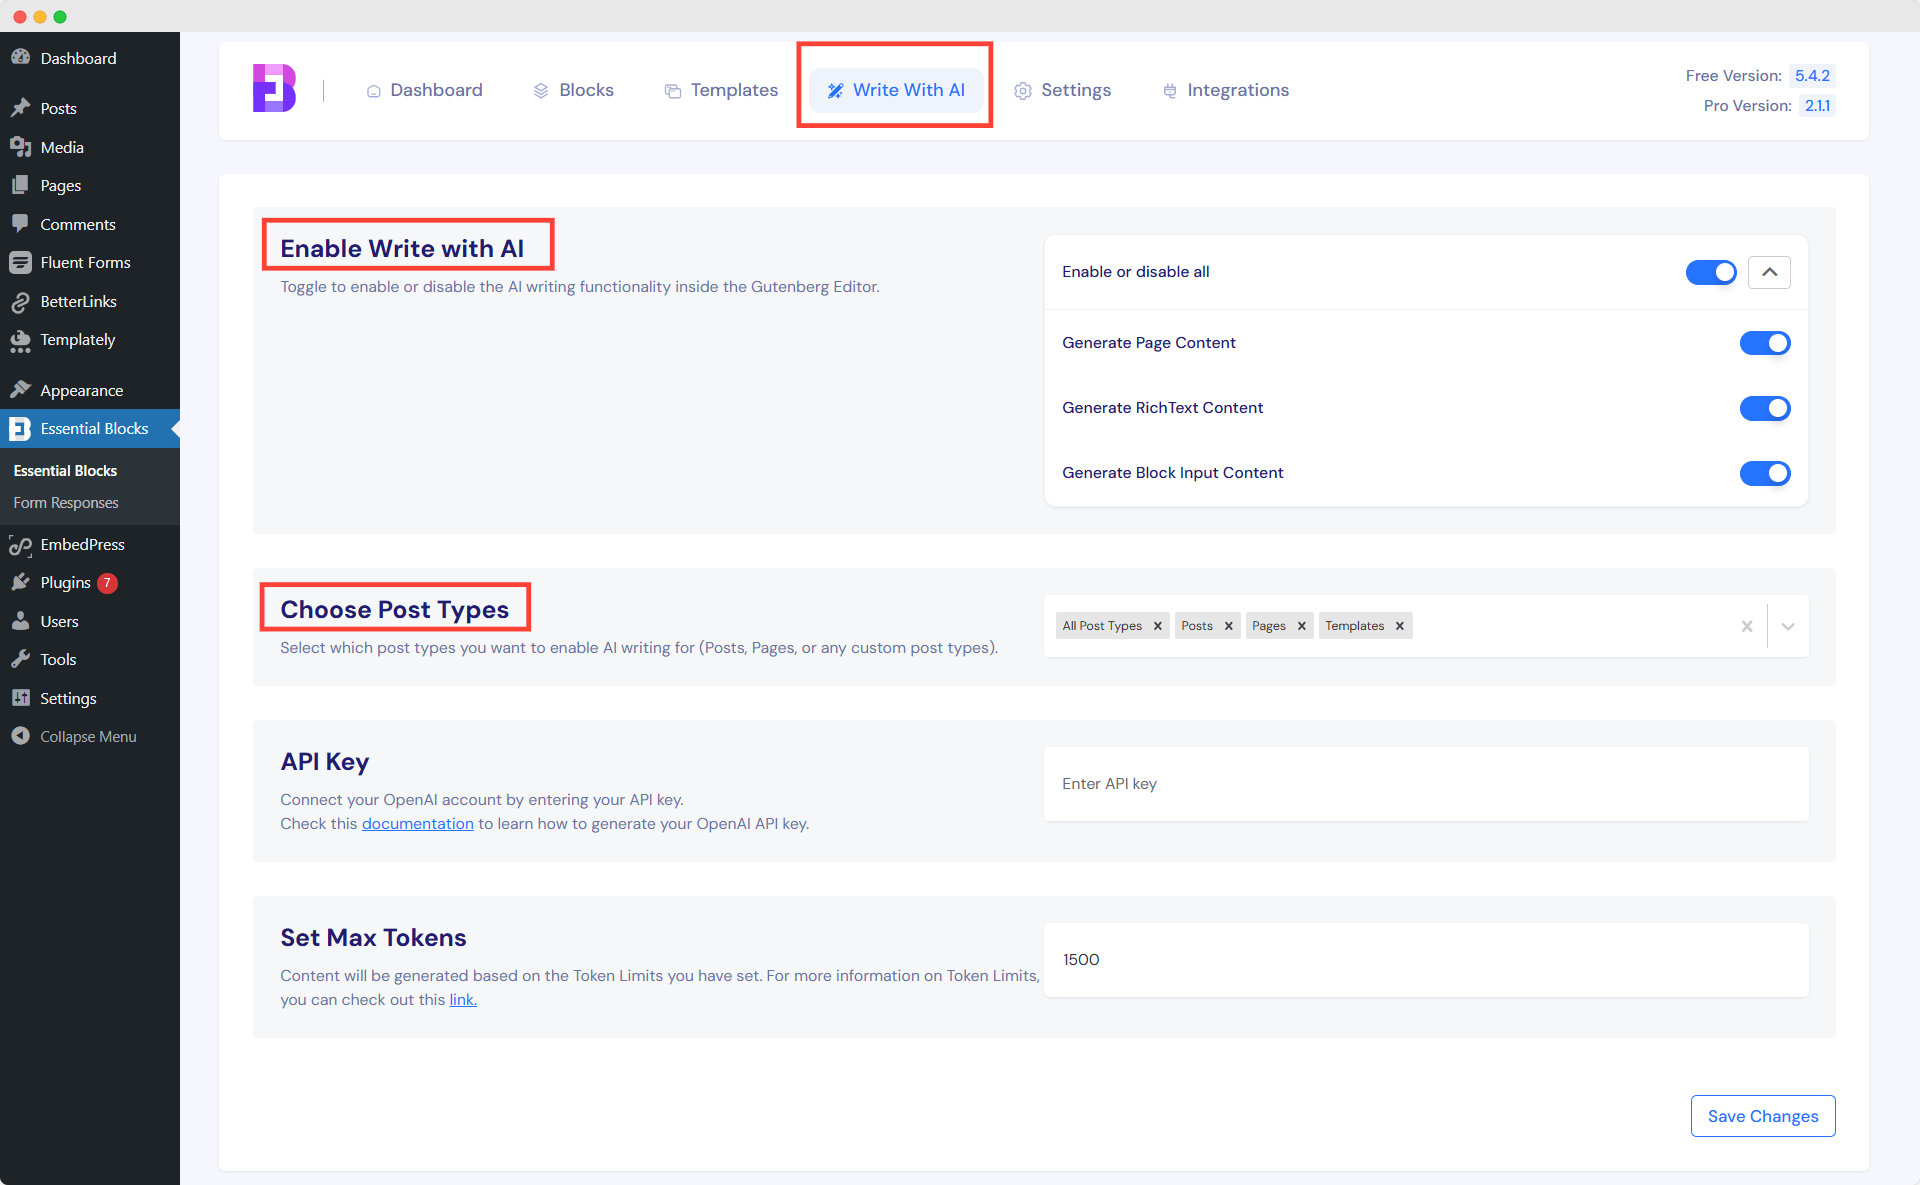
Task: Collapse the Enable Write with AI options panel
Action: (x=1768, y=272)
